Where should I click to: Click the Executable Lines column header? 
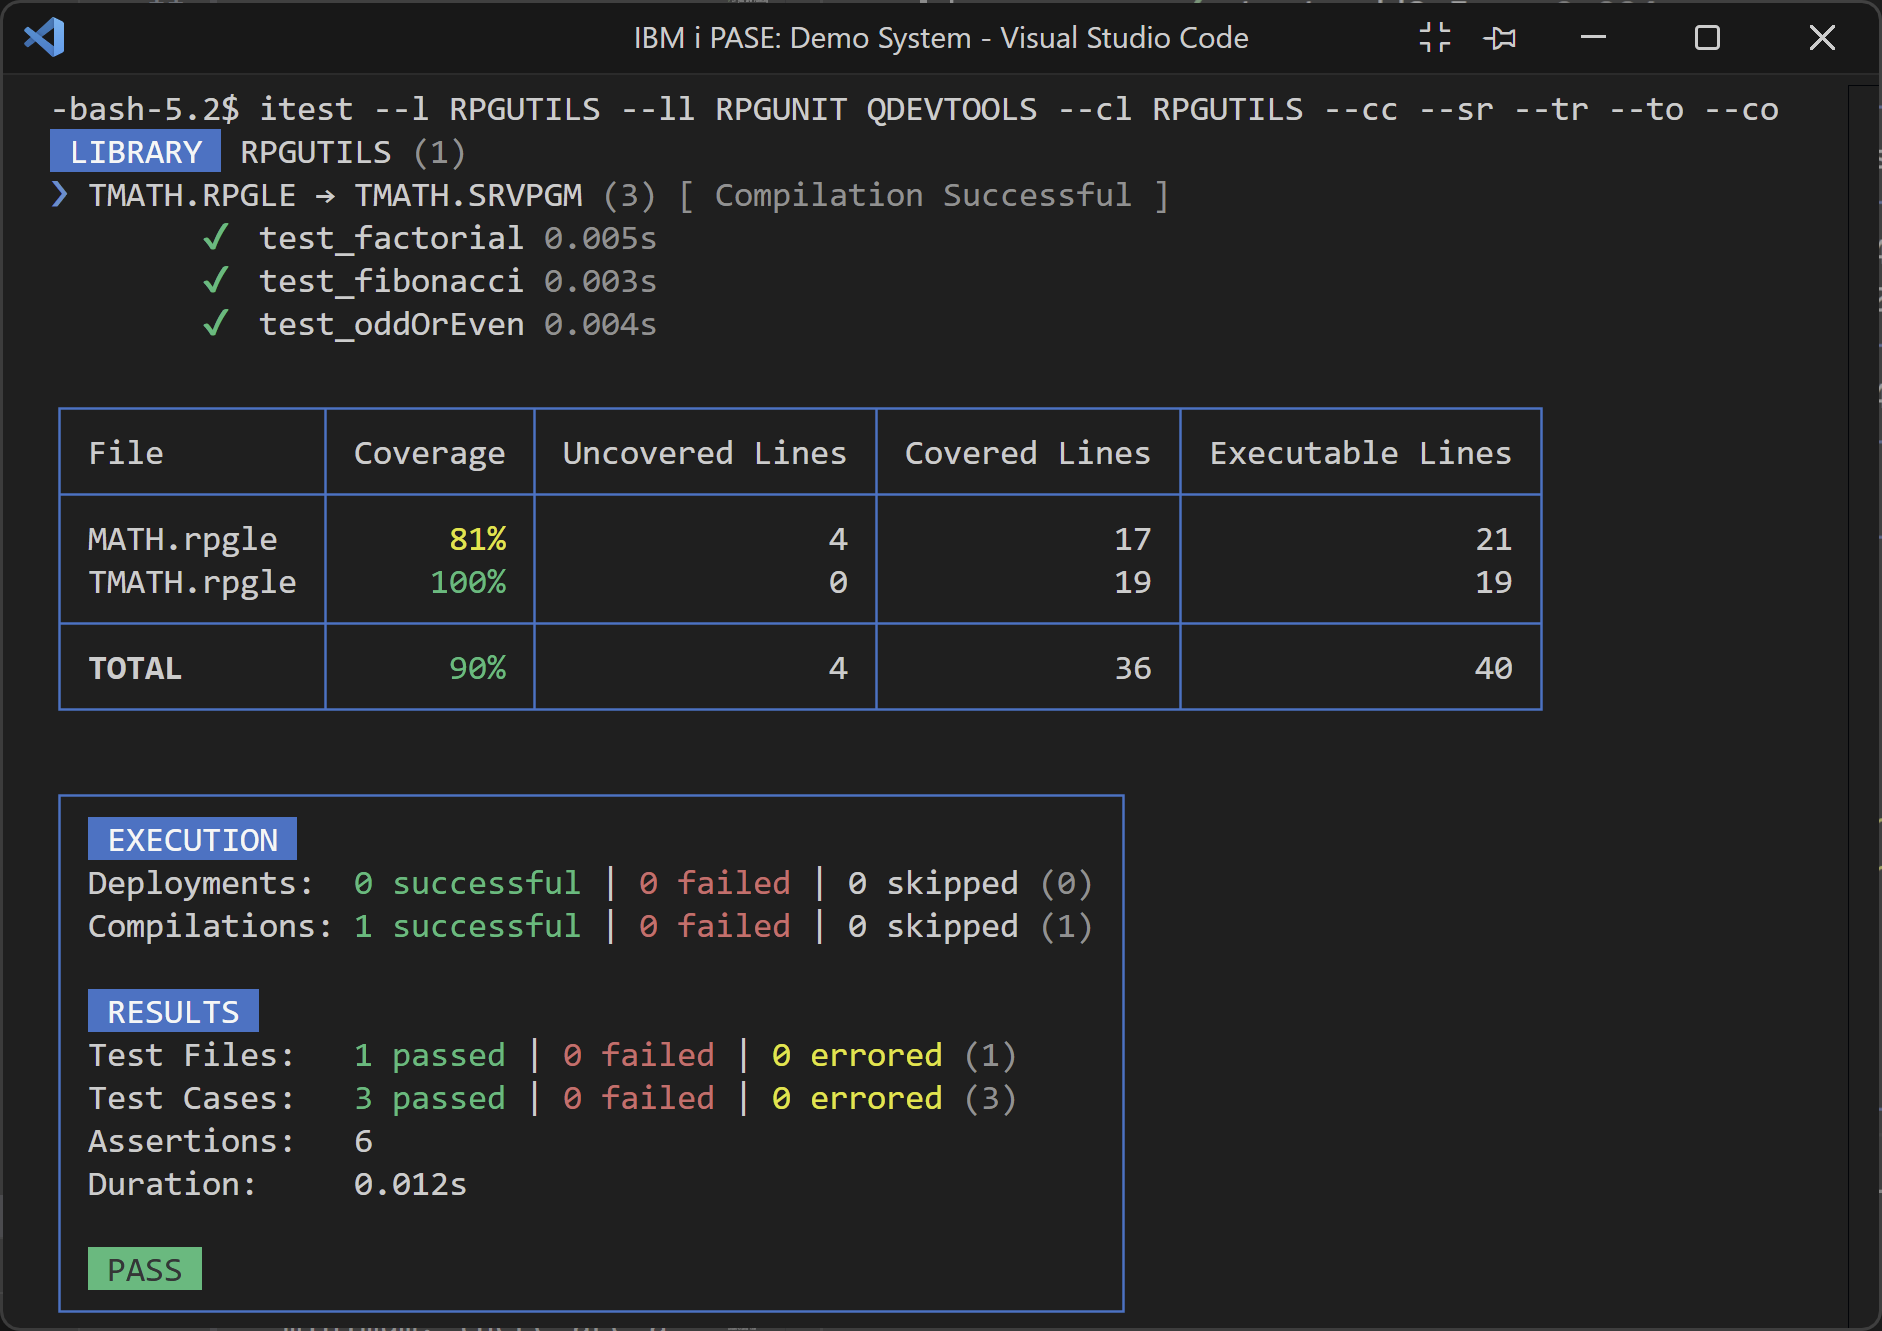(x=1361, y=453)
